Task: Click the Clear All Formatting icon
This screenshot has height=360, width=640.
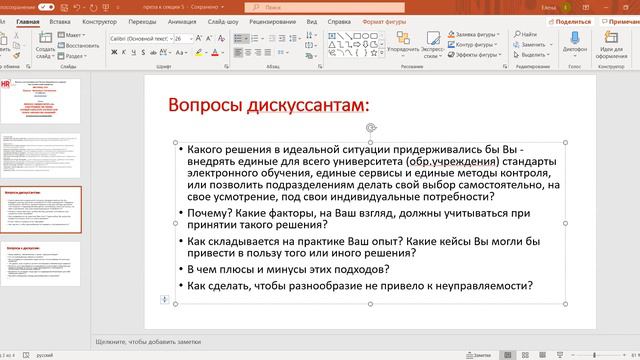Action: pos(221,38)
